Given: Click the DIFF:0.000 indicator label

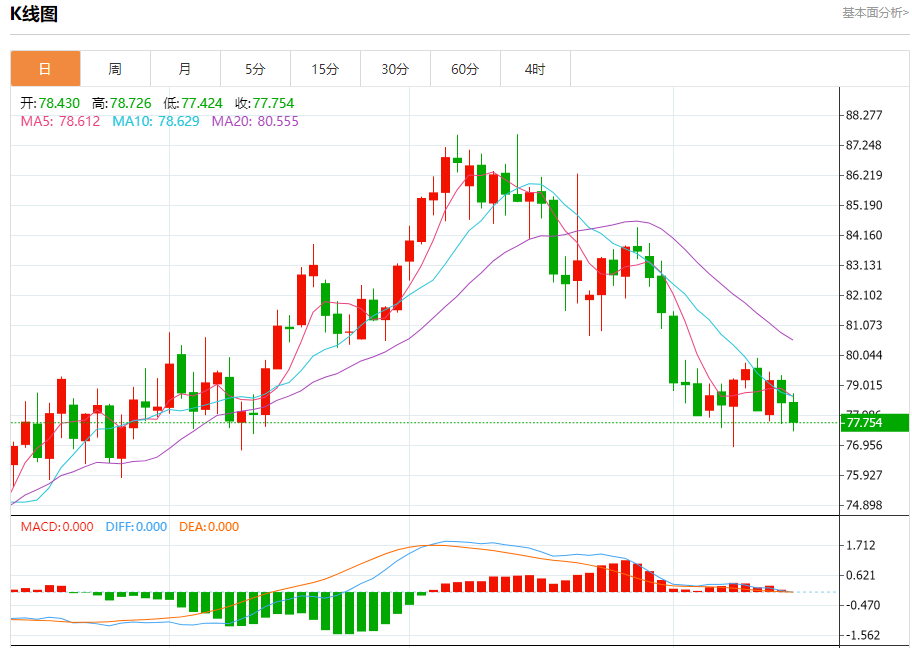Looking at the screenshot, I should (x=136, y=527).
